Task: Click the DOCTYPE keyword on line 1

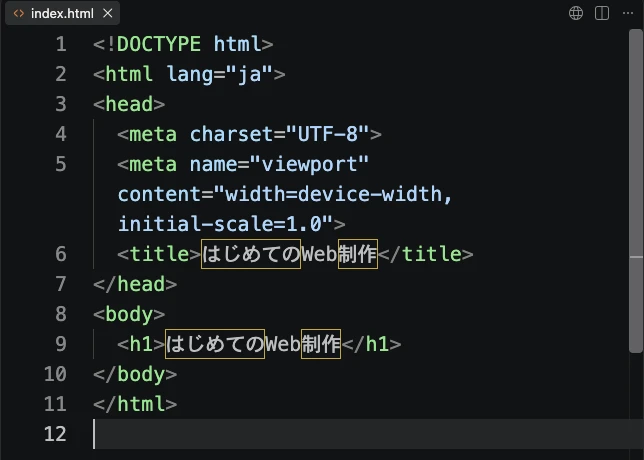Action: coord(159,44)
